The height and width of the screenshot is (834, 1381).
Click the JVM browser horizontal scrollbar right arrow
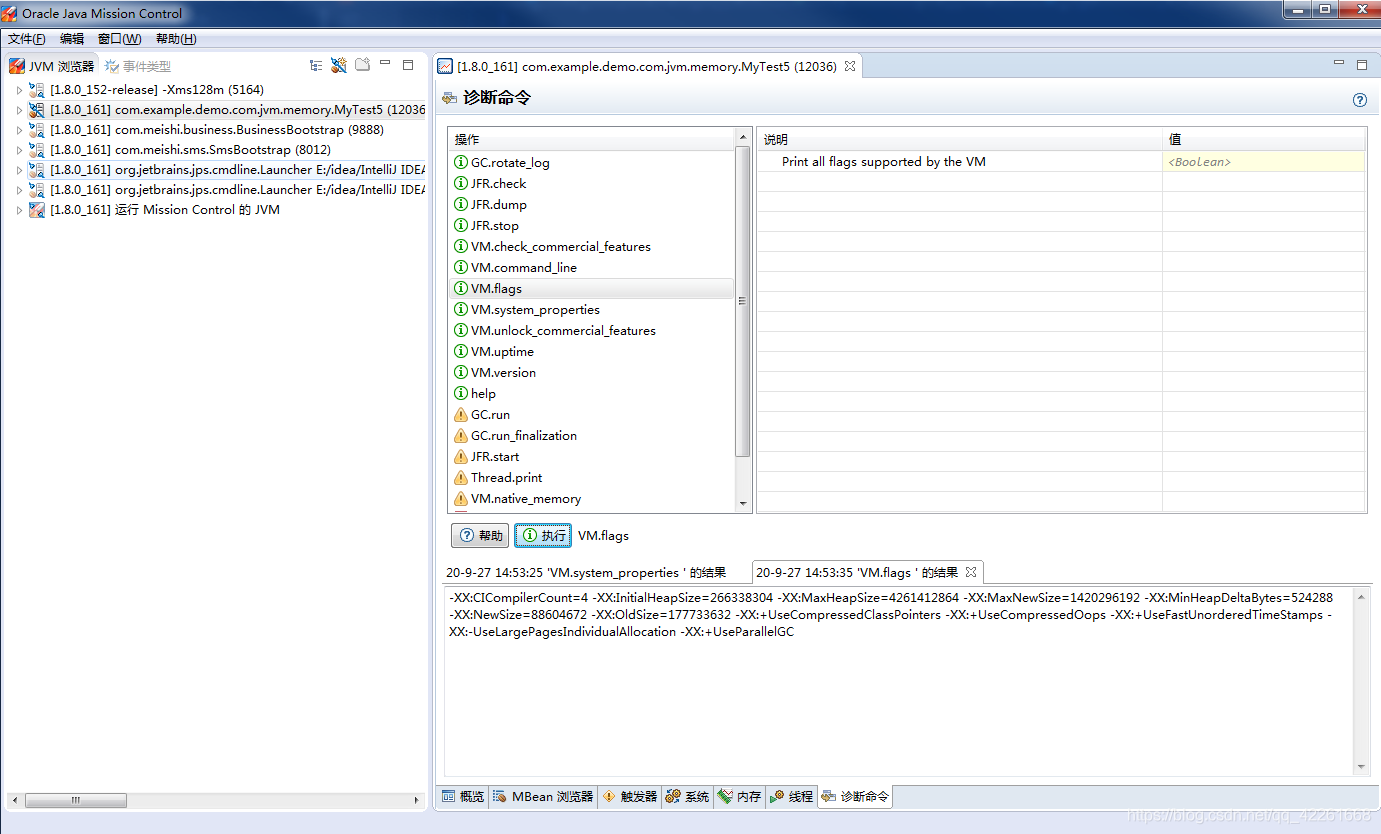point(418,800)
